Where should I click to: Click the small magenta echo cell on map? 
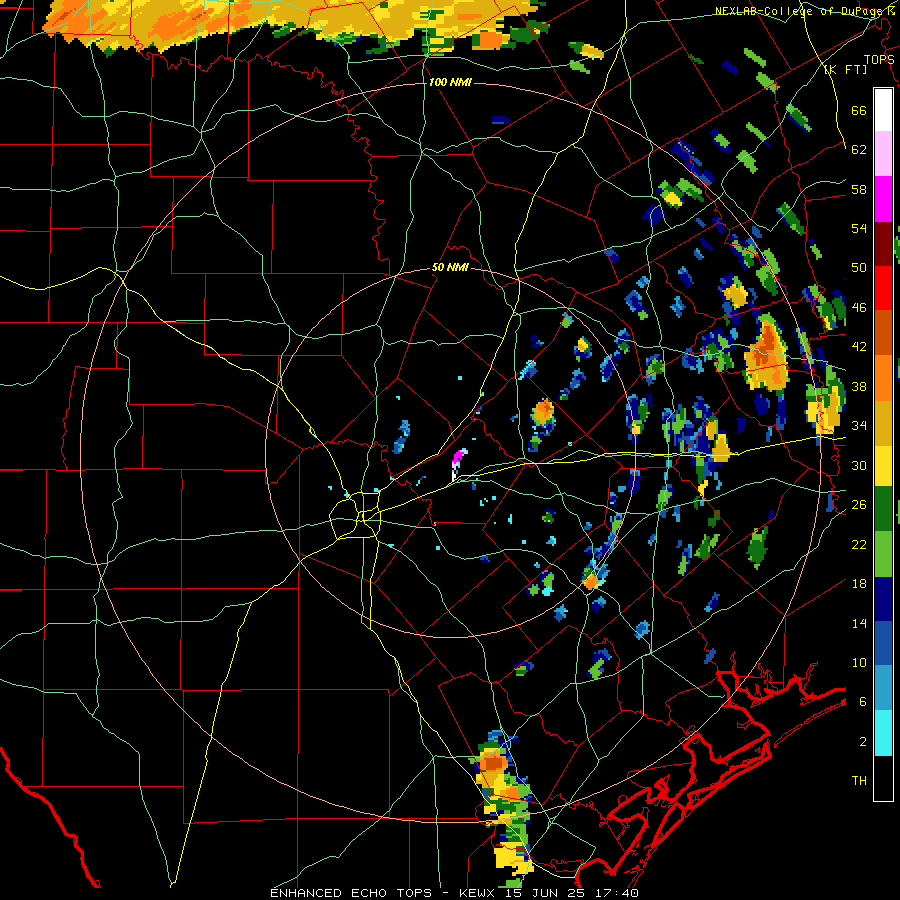[x=459, y=458]
